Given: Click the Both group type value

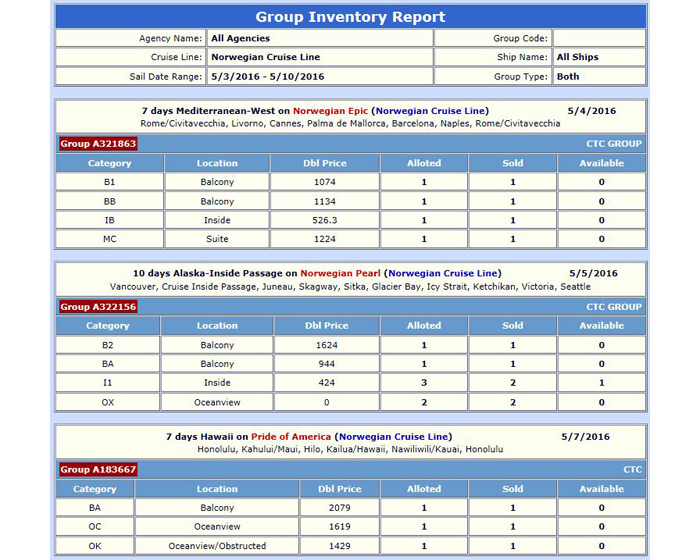Looking at the screenshot, I should (x=568, y=76).
